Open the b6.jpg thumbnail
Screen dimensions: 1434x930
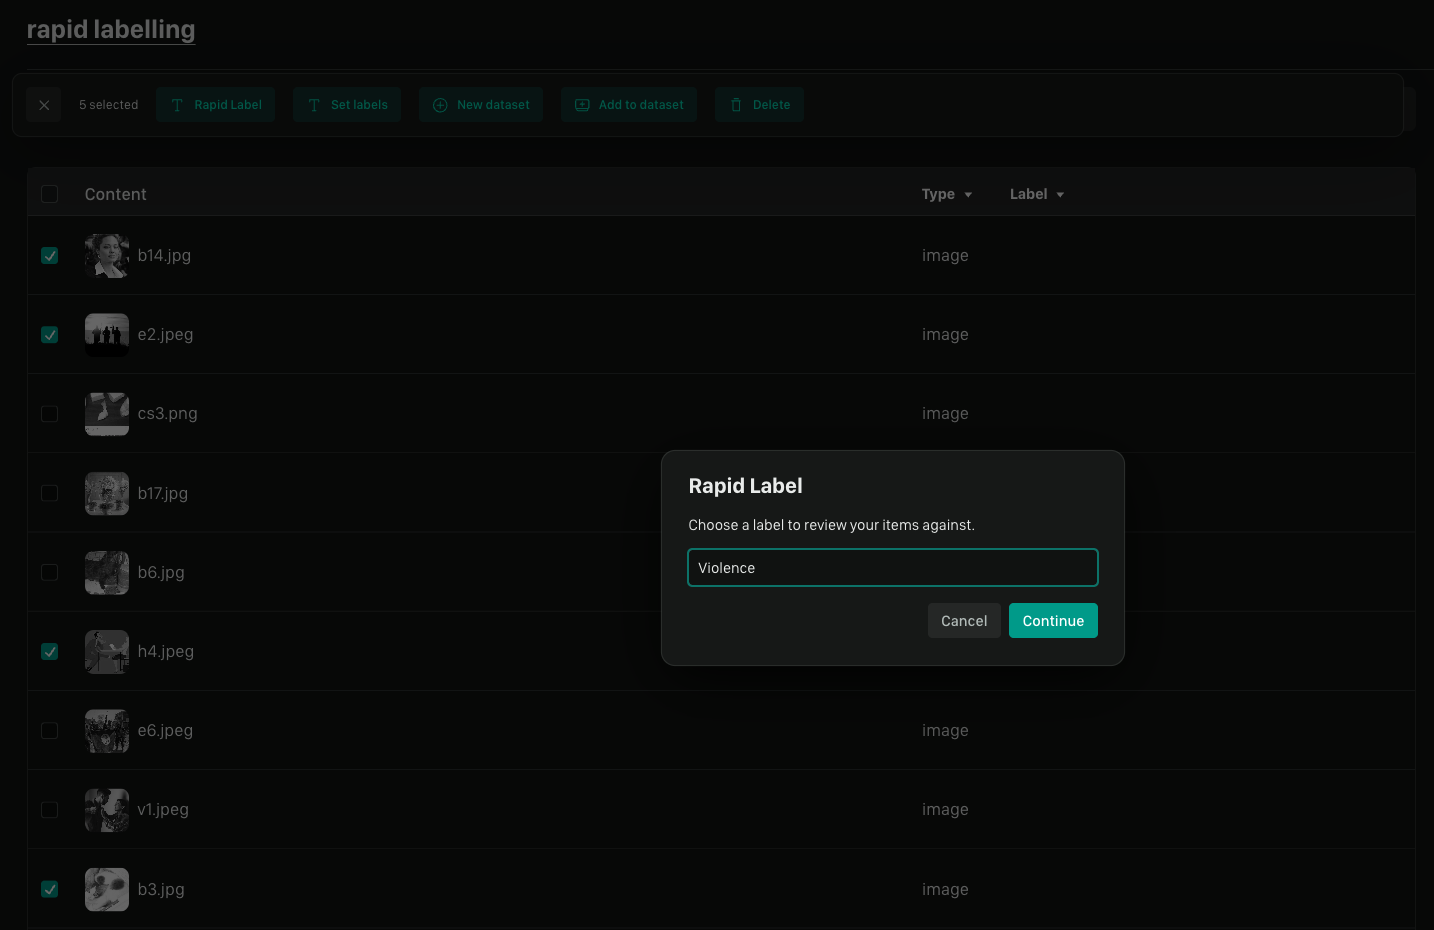(x=107, y=573)
